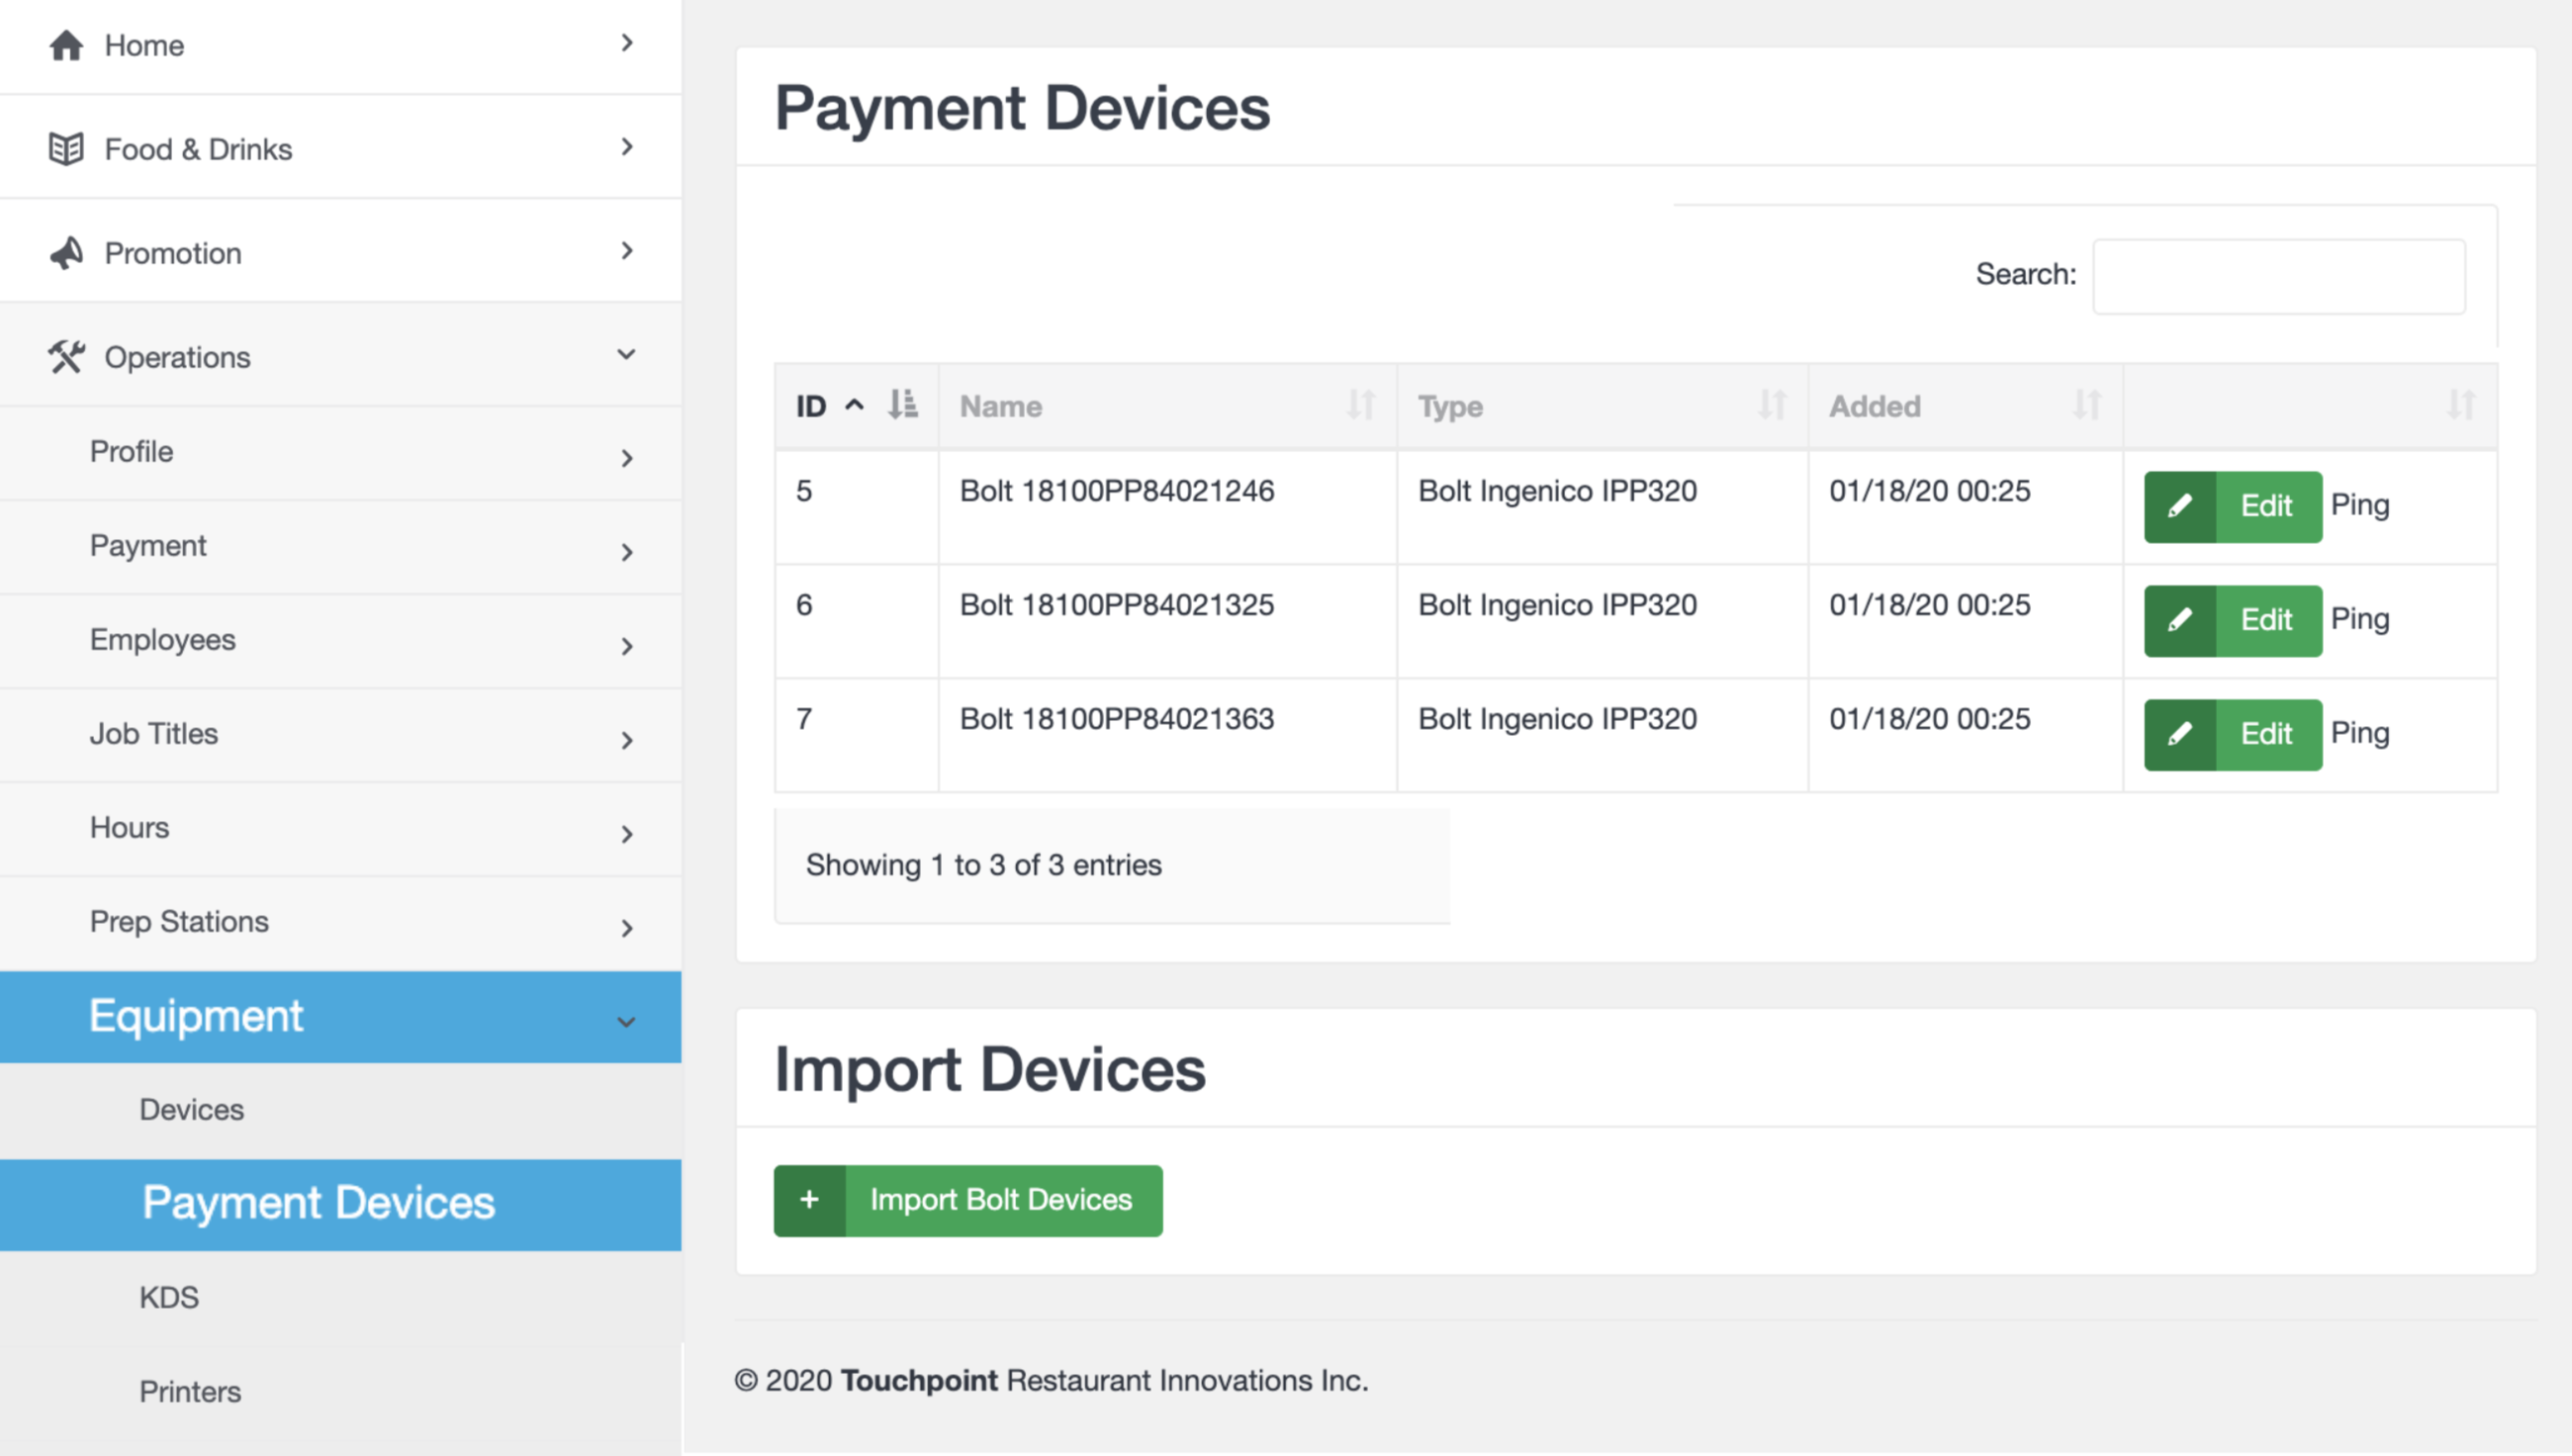Click the pencil icon for device 5
Image resolution: width=2572 pixels, height=1456 pixels.
click(x=2179, y=506)
